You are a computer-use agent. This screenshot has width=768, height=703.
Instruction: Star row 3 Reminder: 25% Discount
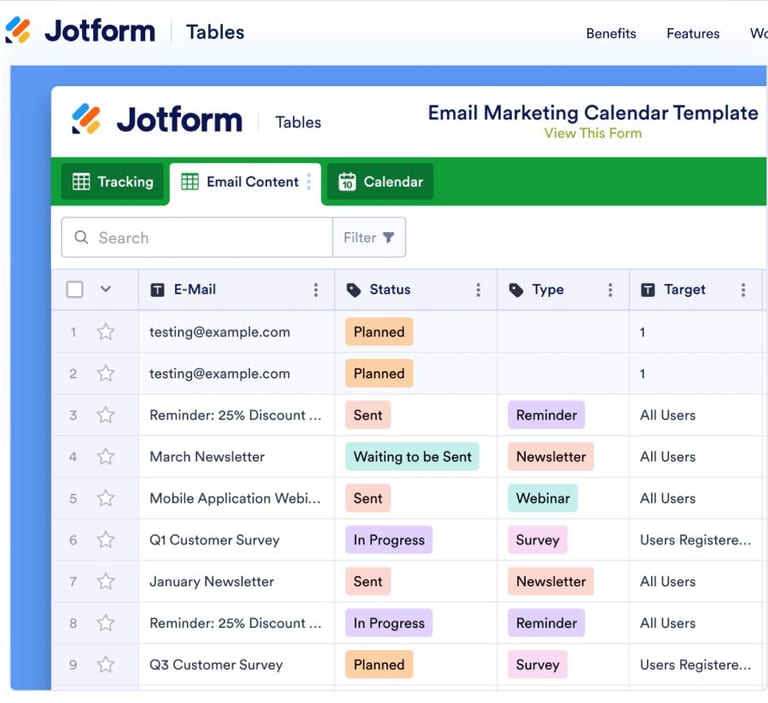105,415
